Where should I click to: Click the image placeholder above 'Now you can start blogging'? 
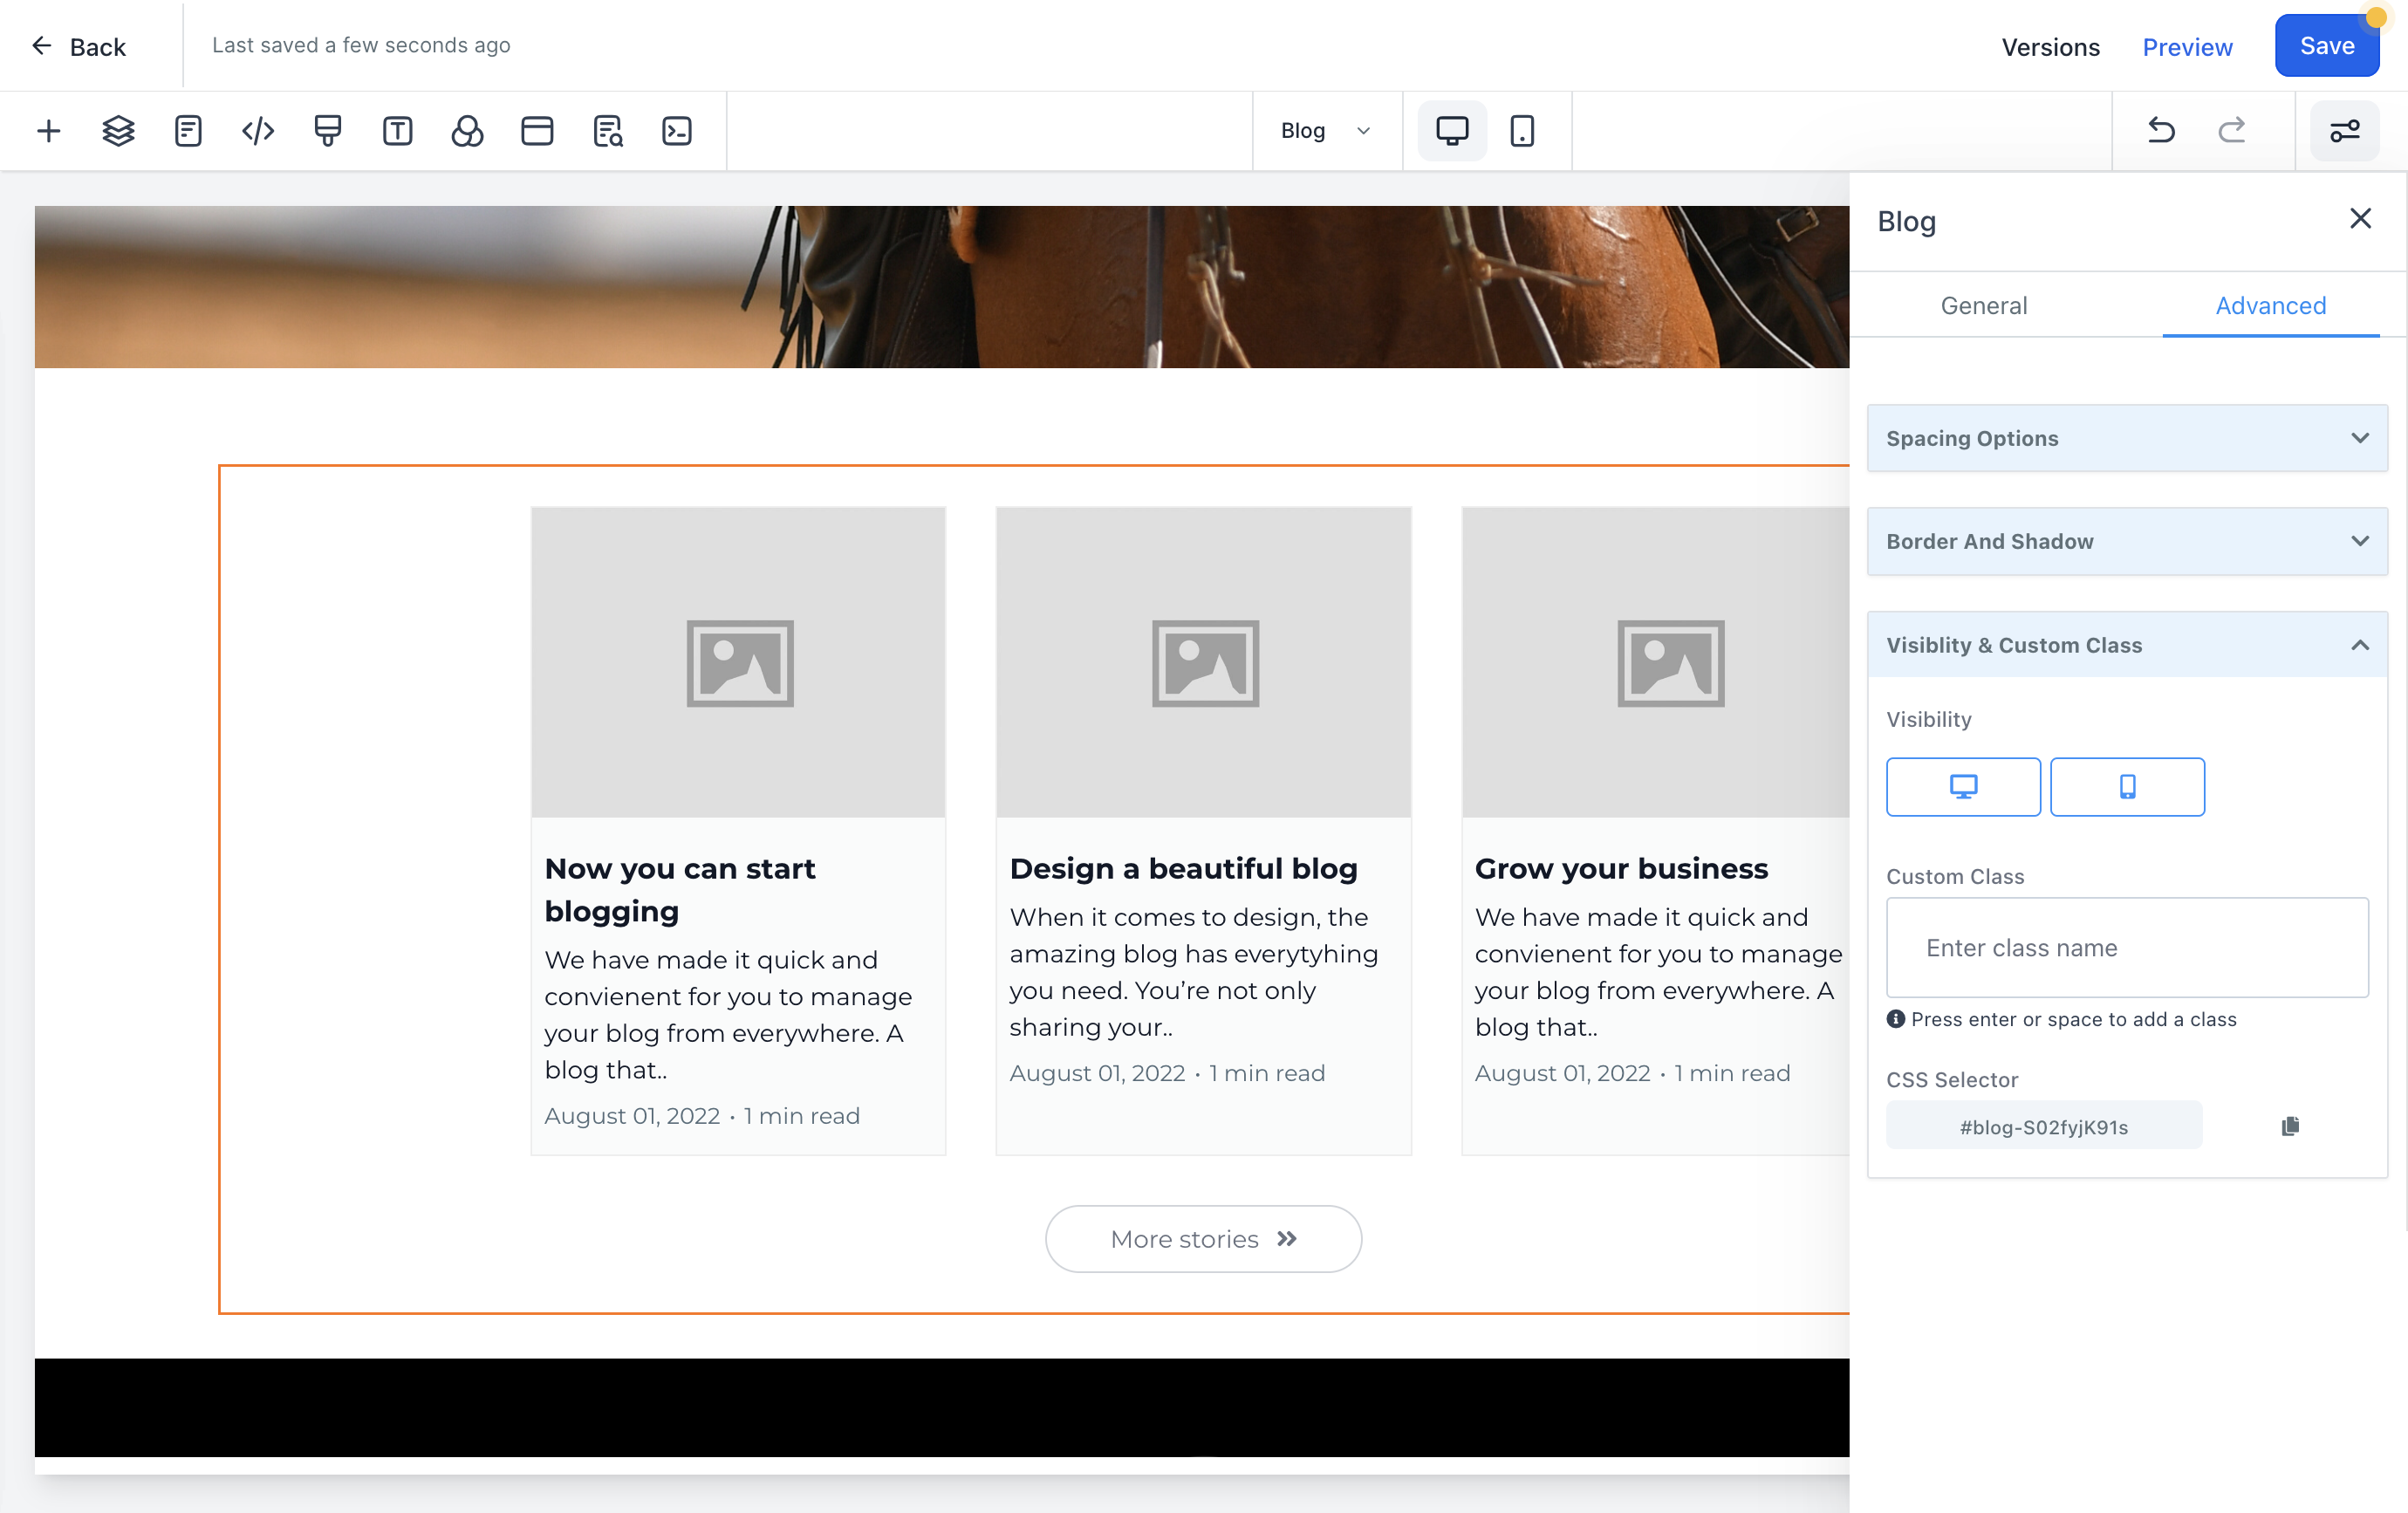[739, 663]
